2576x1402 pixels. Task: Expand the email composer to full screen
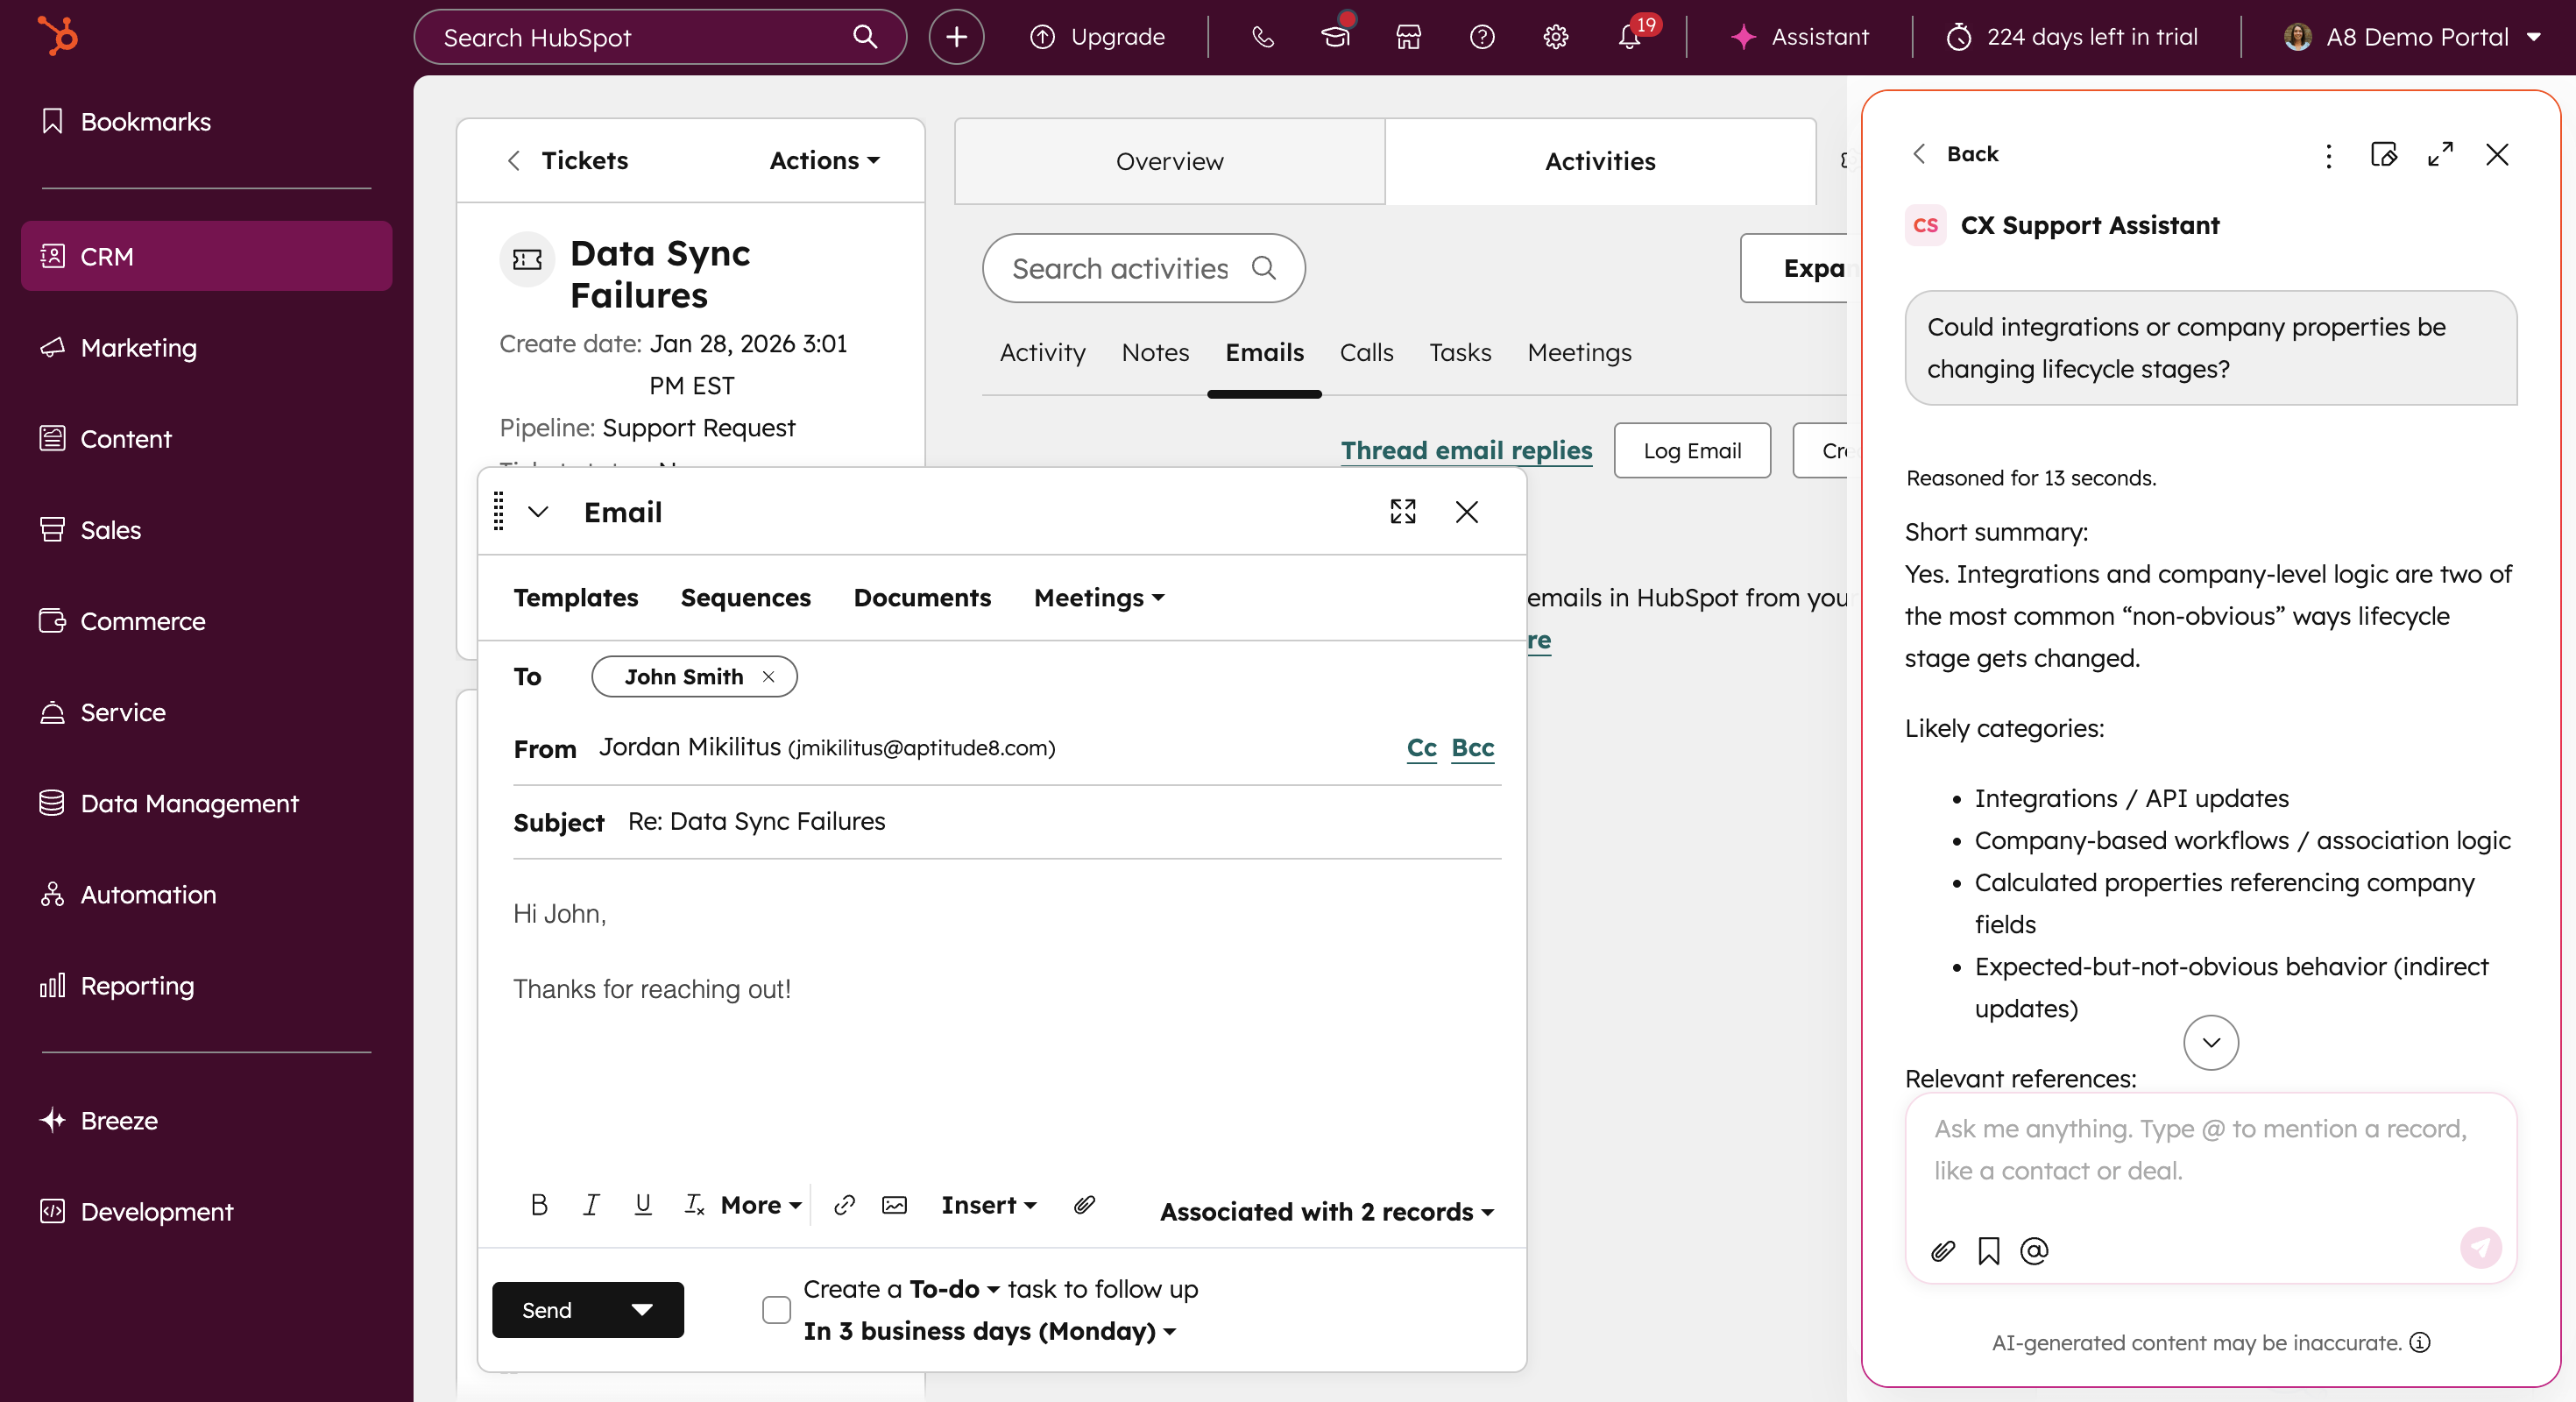1402,512
